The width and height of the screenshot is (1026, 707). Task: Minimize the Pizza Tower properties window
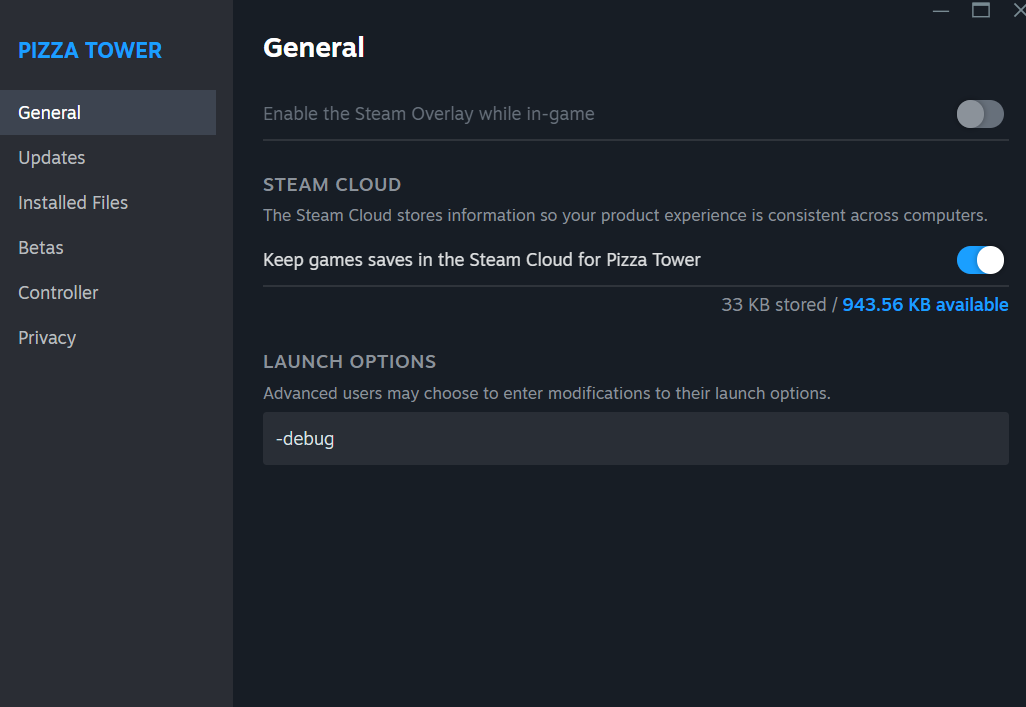coord(941,10)
